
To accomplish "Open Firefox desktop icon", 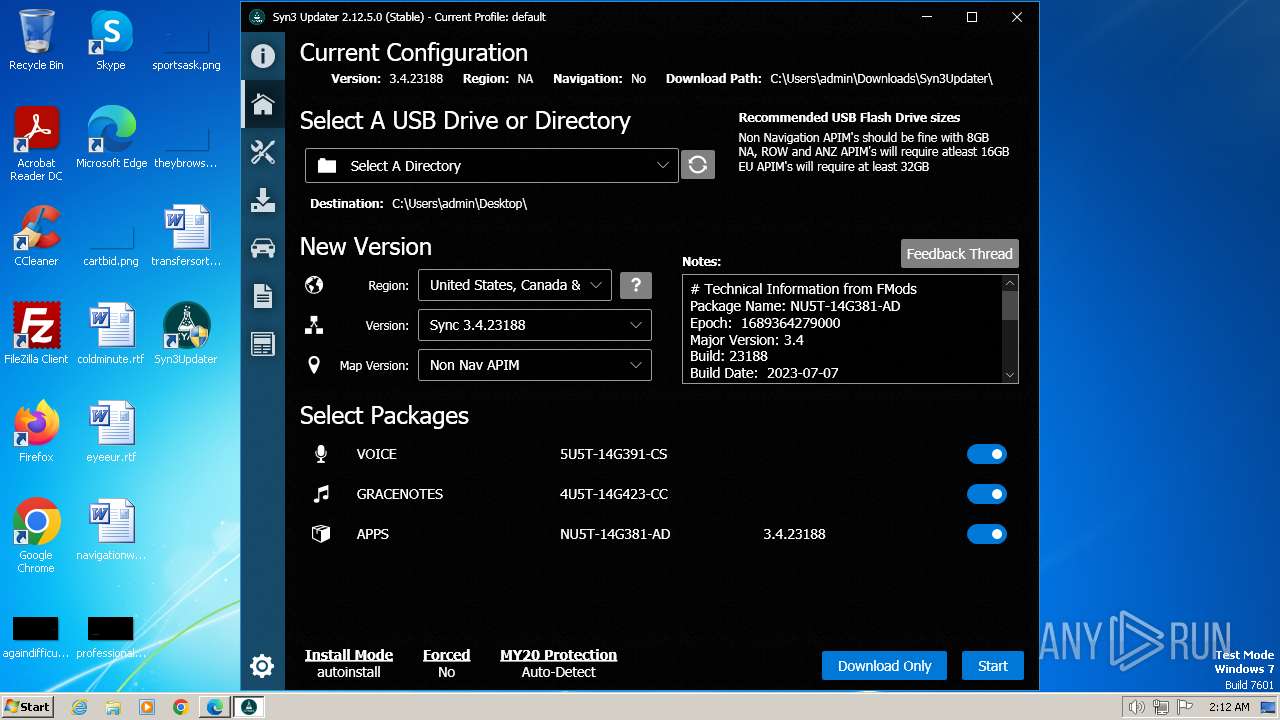I will click(36, 432).
